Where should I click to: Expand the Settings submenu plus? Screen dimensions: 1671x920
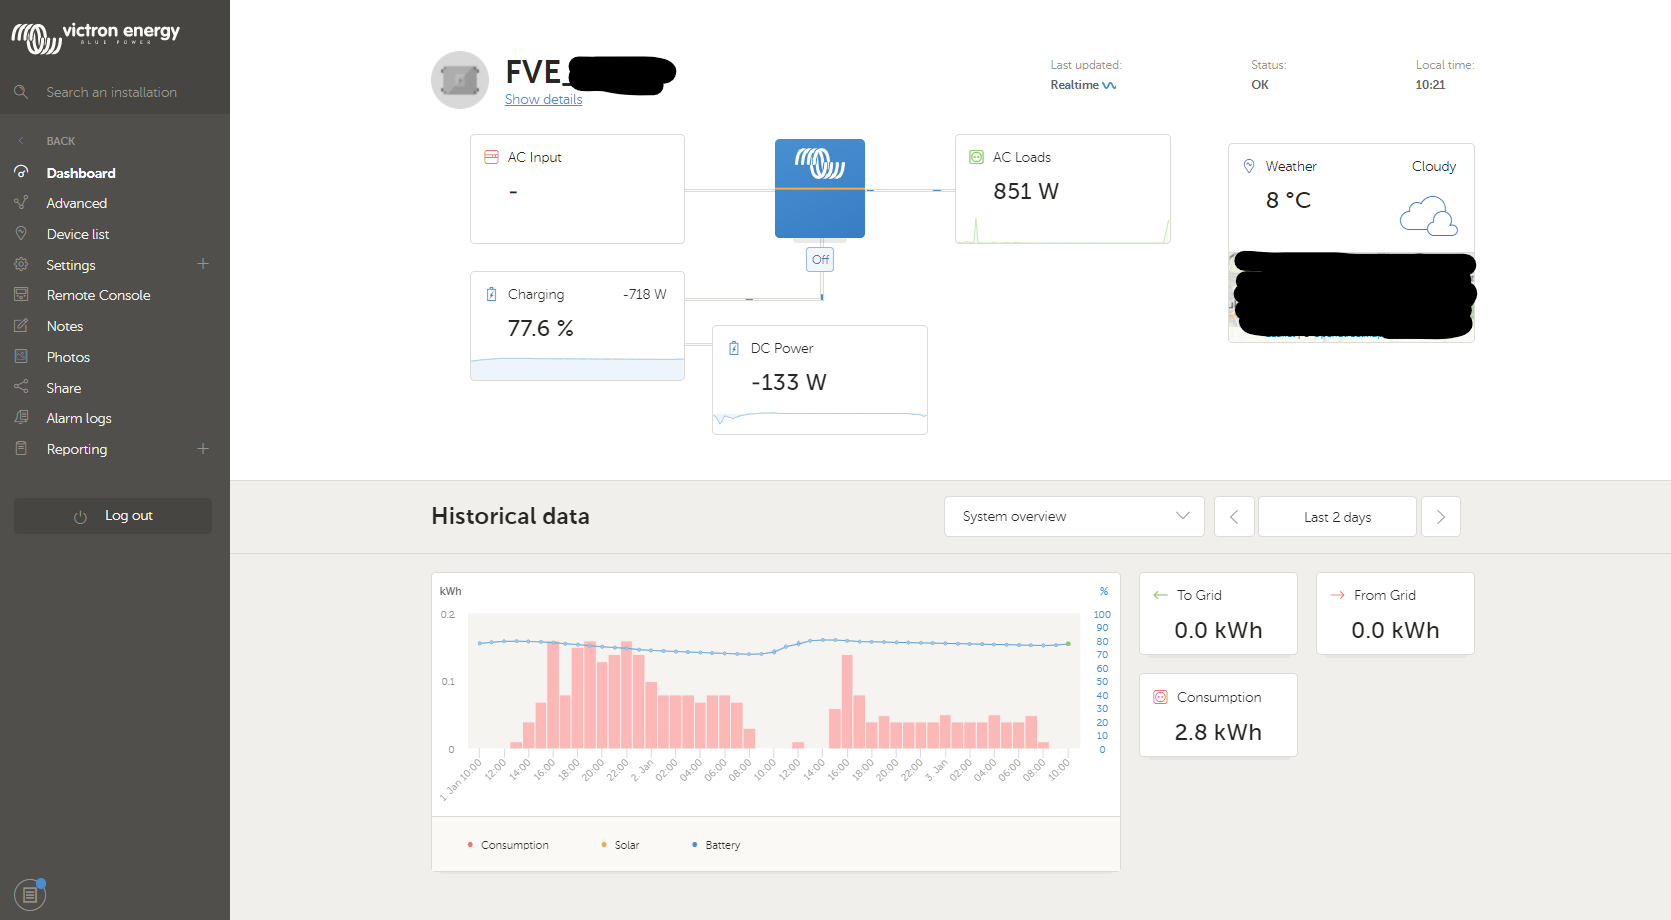coord(203,264)
